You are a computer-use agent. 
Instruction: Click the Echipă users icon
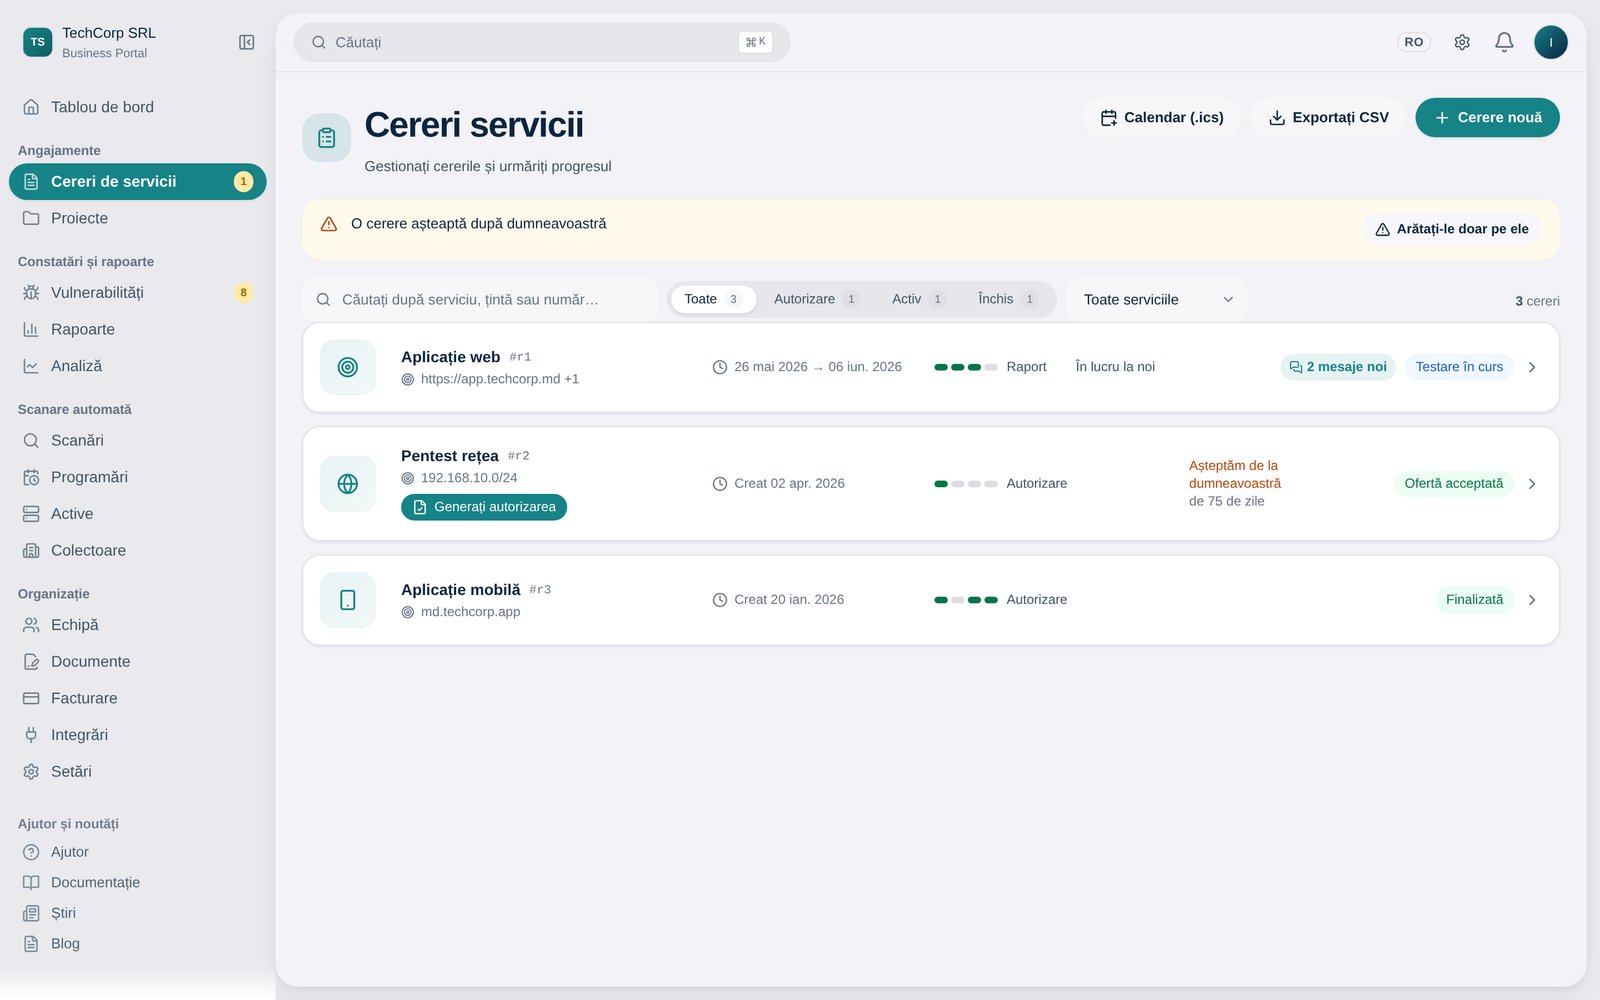click(31, 625)
